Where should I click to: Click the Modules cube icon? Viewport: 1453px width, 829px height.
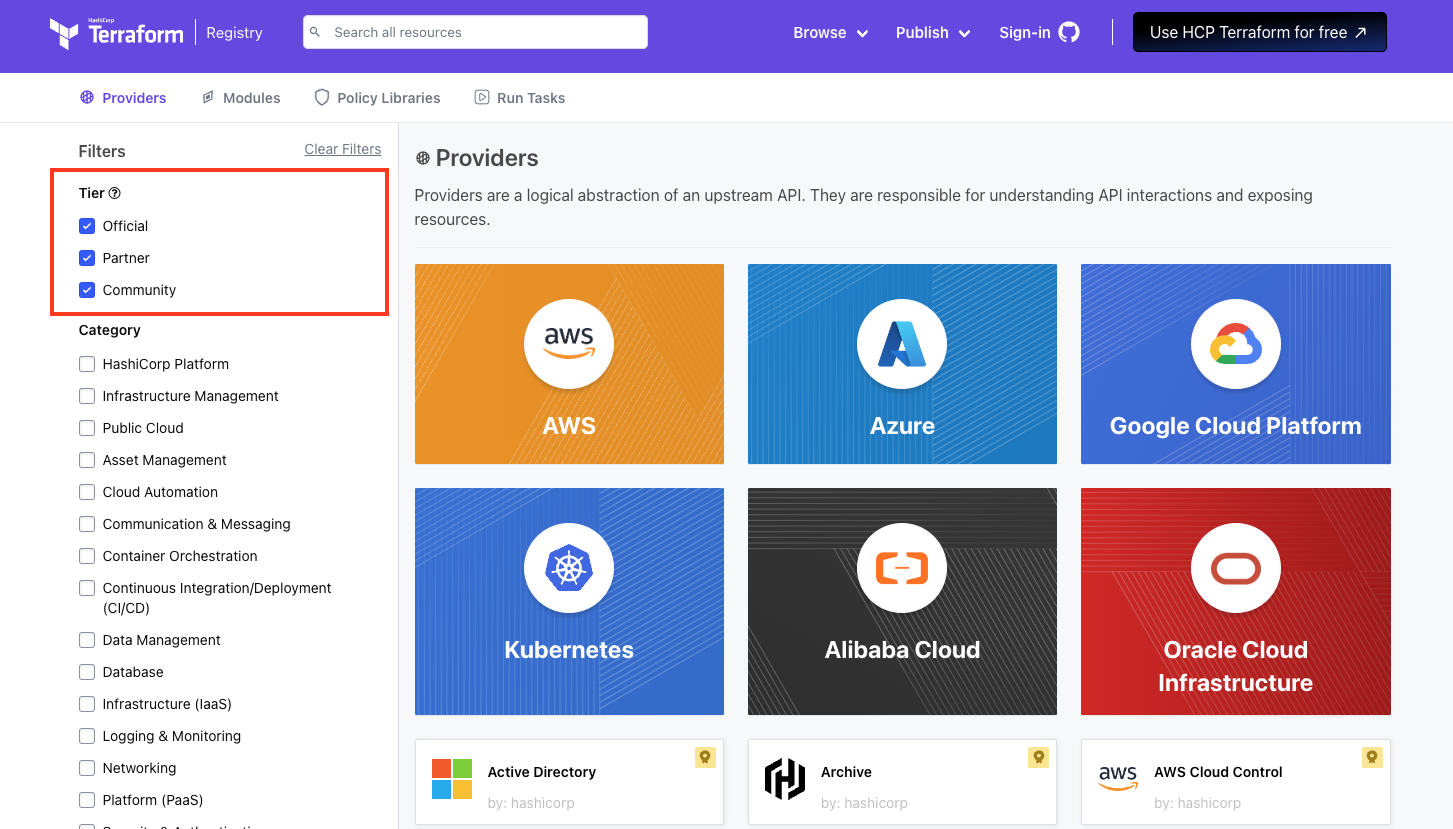[x=208, y=97]
